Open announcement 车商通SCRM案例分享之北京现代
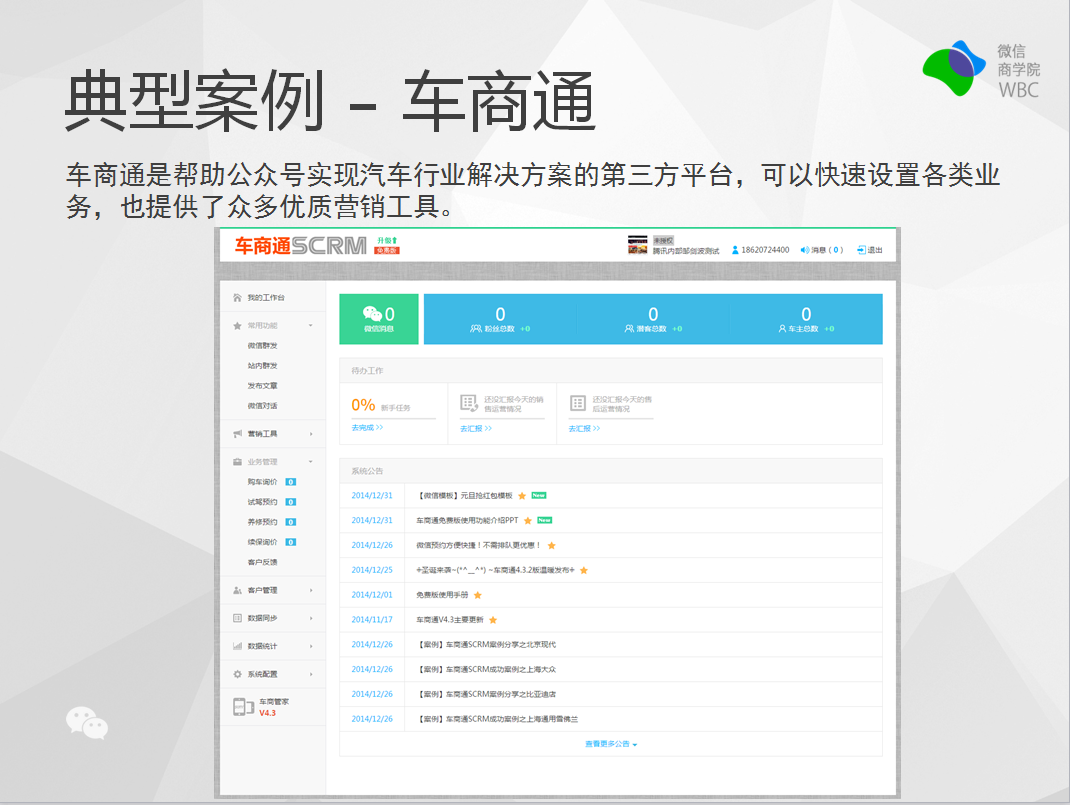 click(487, 645)
